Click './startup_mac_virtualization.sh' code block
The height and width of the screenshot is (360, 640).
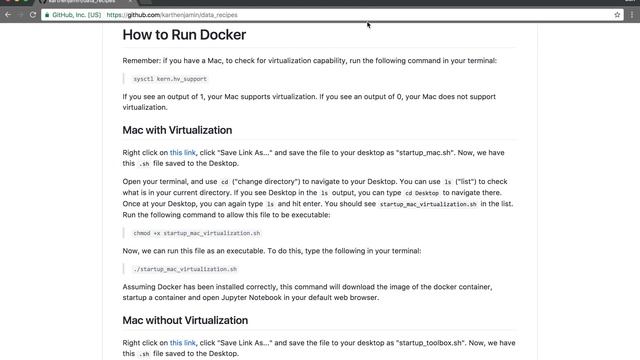point(185,269)
